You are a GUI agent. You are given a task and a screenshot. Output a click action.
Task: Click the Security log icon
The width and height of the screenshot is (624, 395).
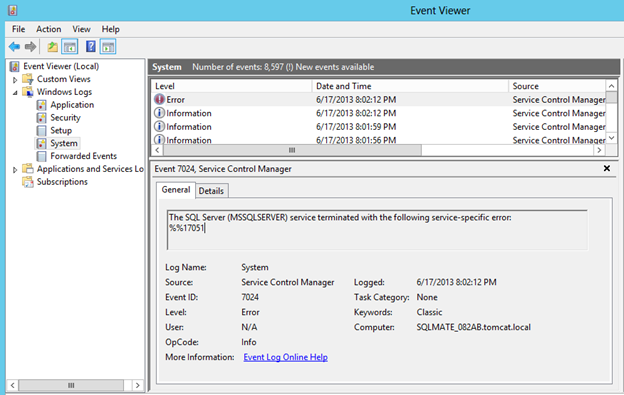coord(41,118)
